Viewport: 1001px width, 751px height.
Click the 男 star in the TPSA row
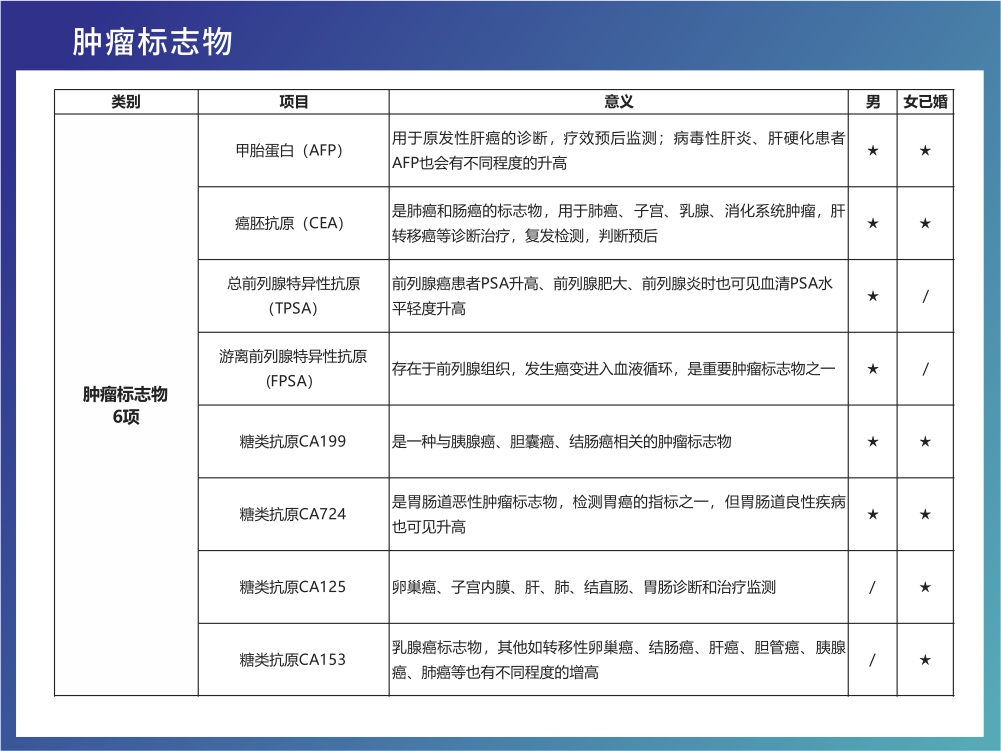[873, 296]
